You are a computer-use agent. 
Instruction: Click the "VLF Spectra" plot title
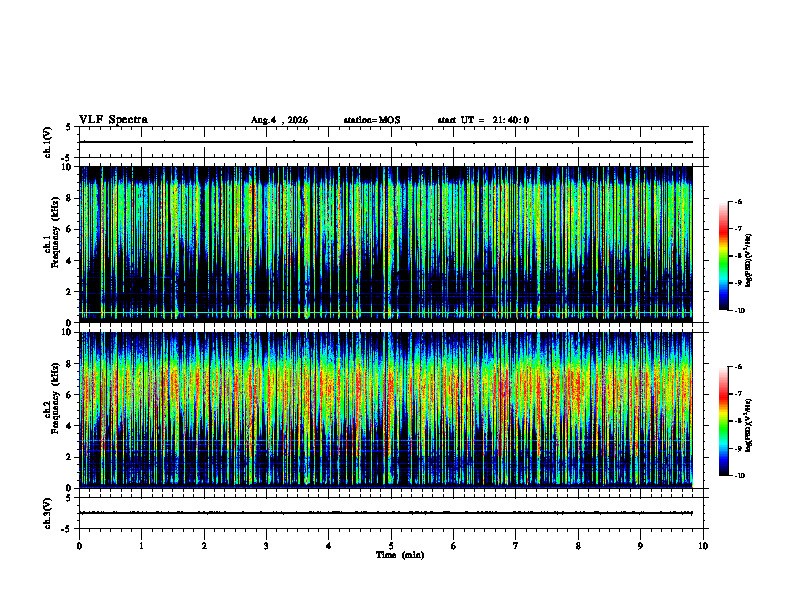[x=113, y=120]
